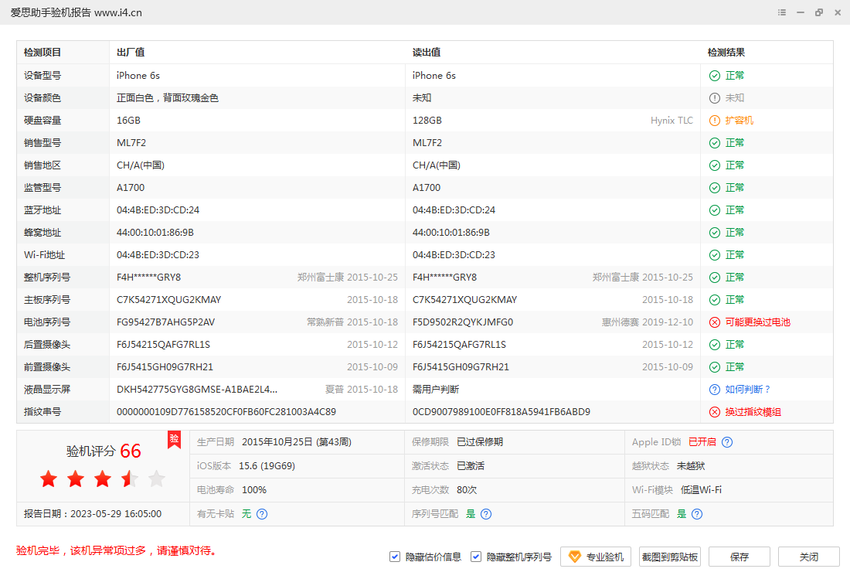Open help icon next to 有无卡贴 无
The width and height of the screenshot is (850, 579).
tap(262, 514)
